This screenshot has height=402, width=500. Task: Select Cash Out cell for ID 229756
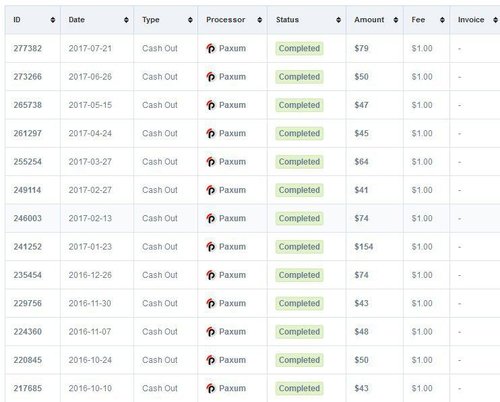pyautogui.click(x=160, y=304)
